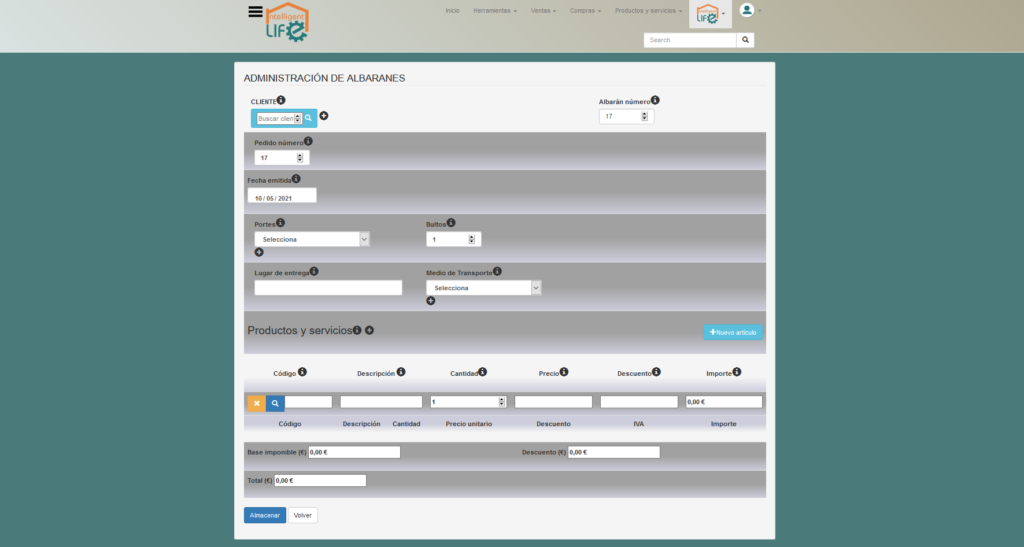This screenshot has height=547, width=1024.
Task: Click the Descuento (€) totals field
Action: pos(614,452)
